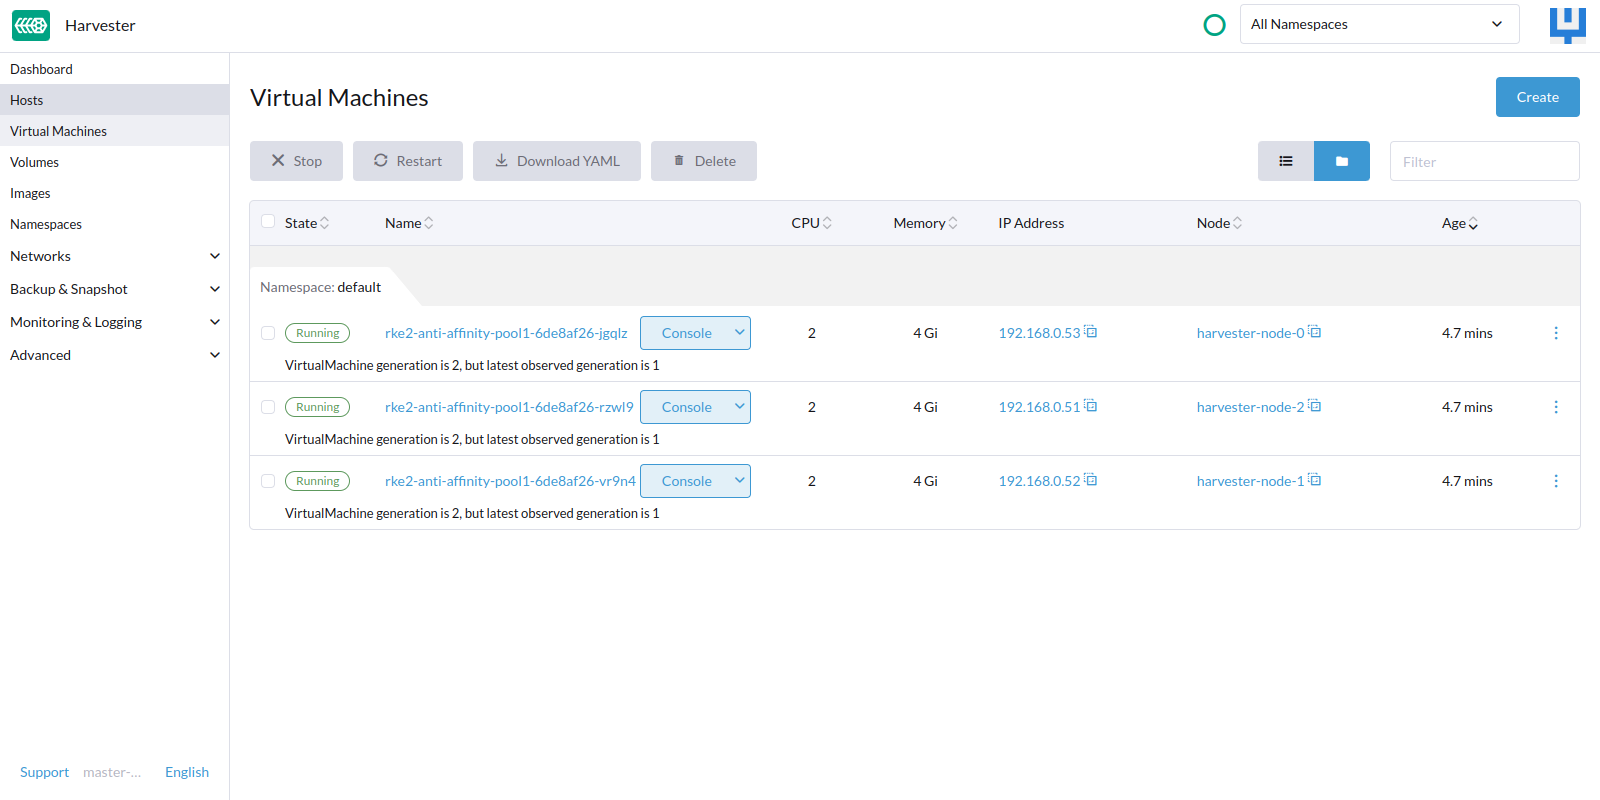Open Hosts in sidebar
This screenshot has width=1600, height=800.
114,100
